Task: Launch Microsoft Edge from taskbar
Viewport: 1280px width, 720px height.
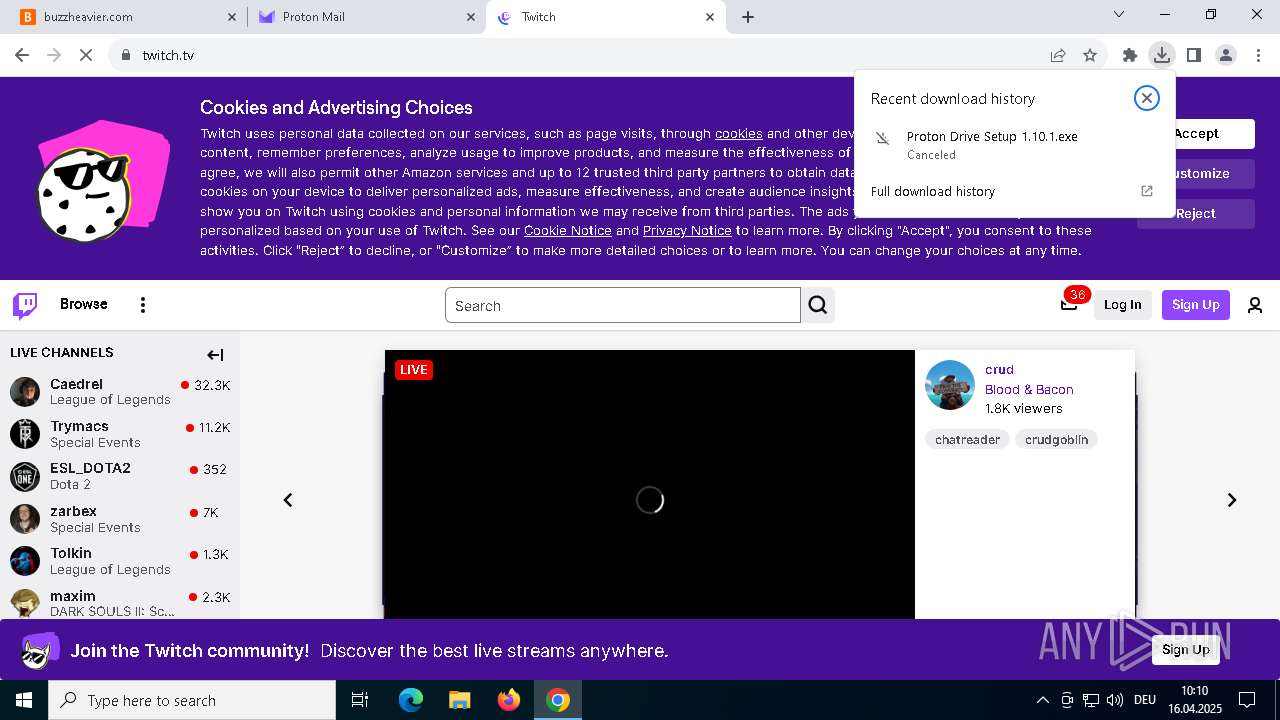Action: tap(411, 700)
